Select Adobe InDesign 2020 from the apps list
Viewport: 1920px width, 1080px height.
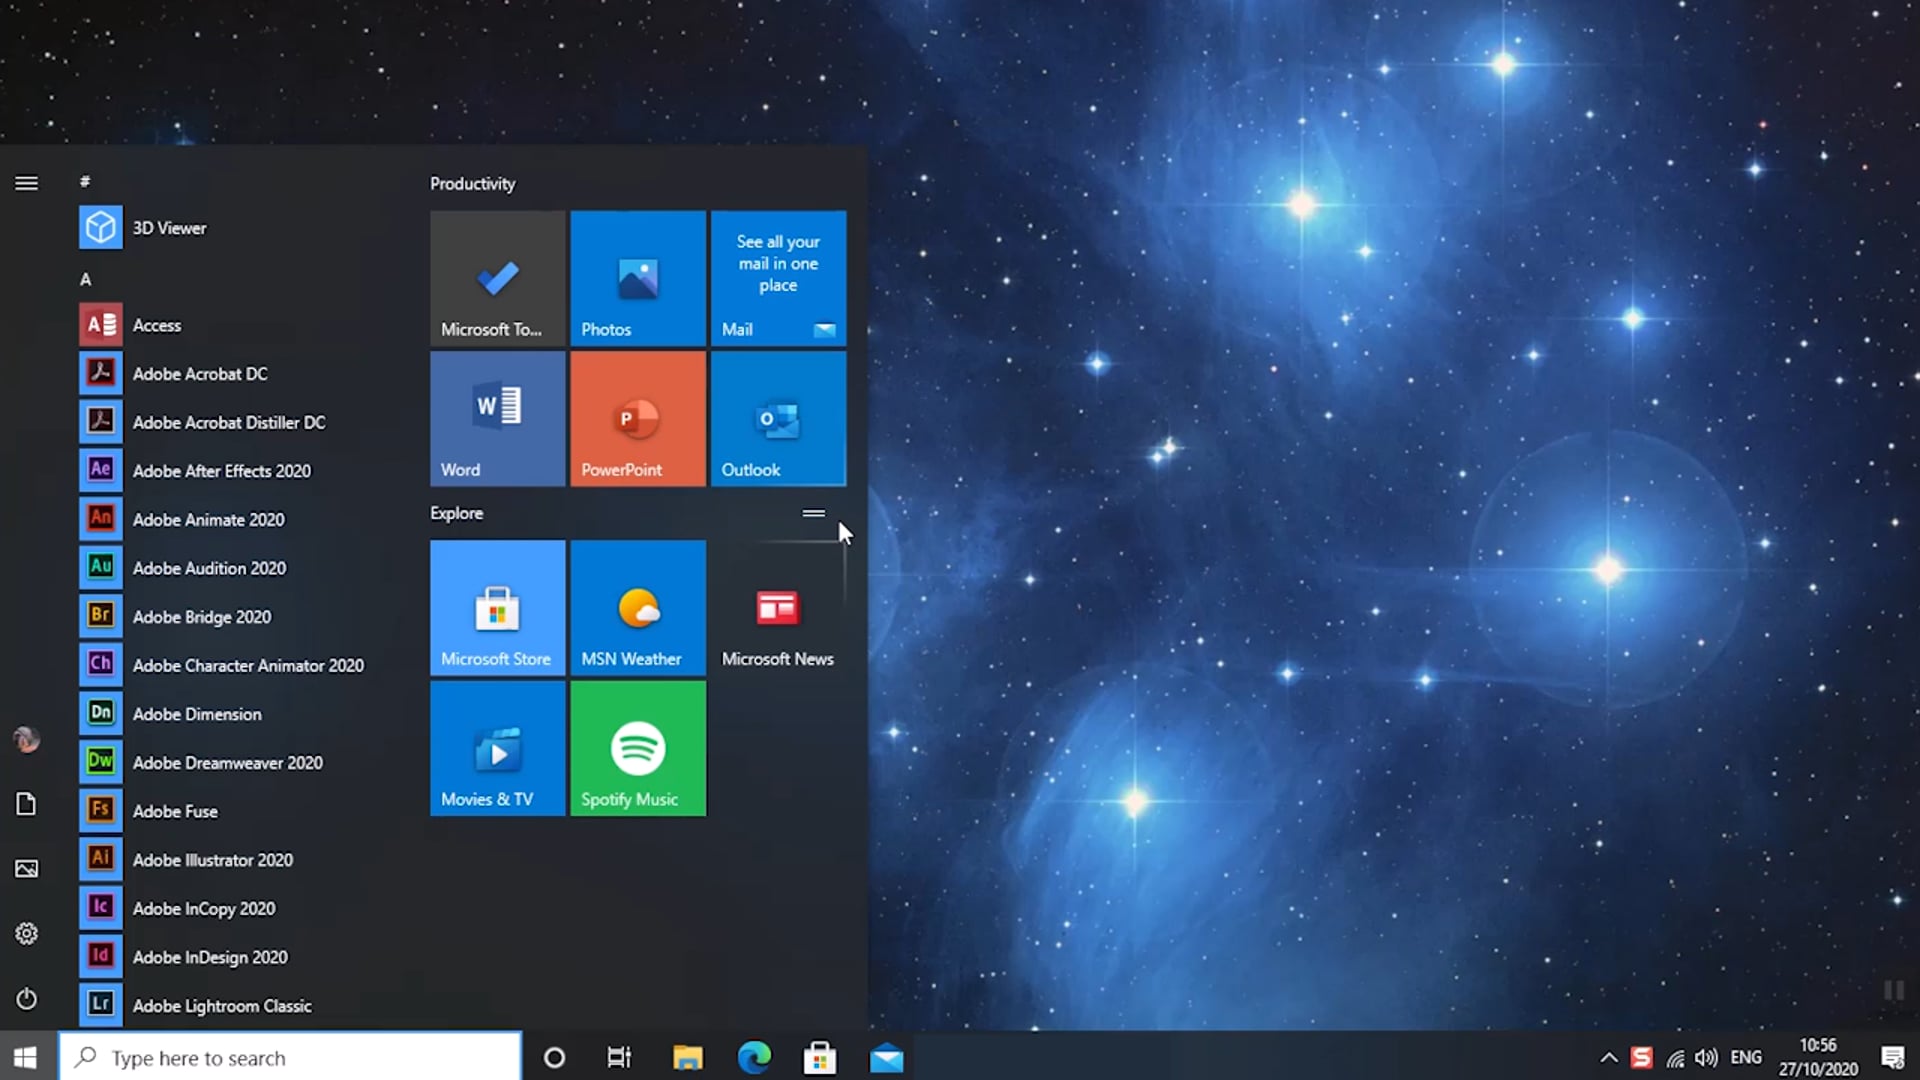[210, 956]
